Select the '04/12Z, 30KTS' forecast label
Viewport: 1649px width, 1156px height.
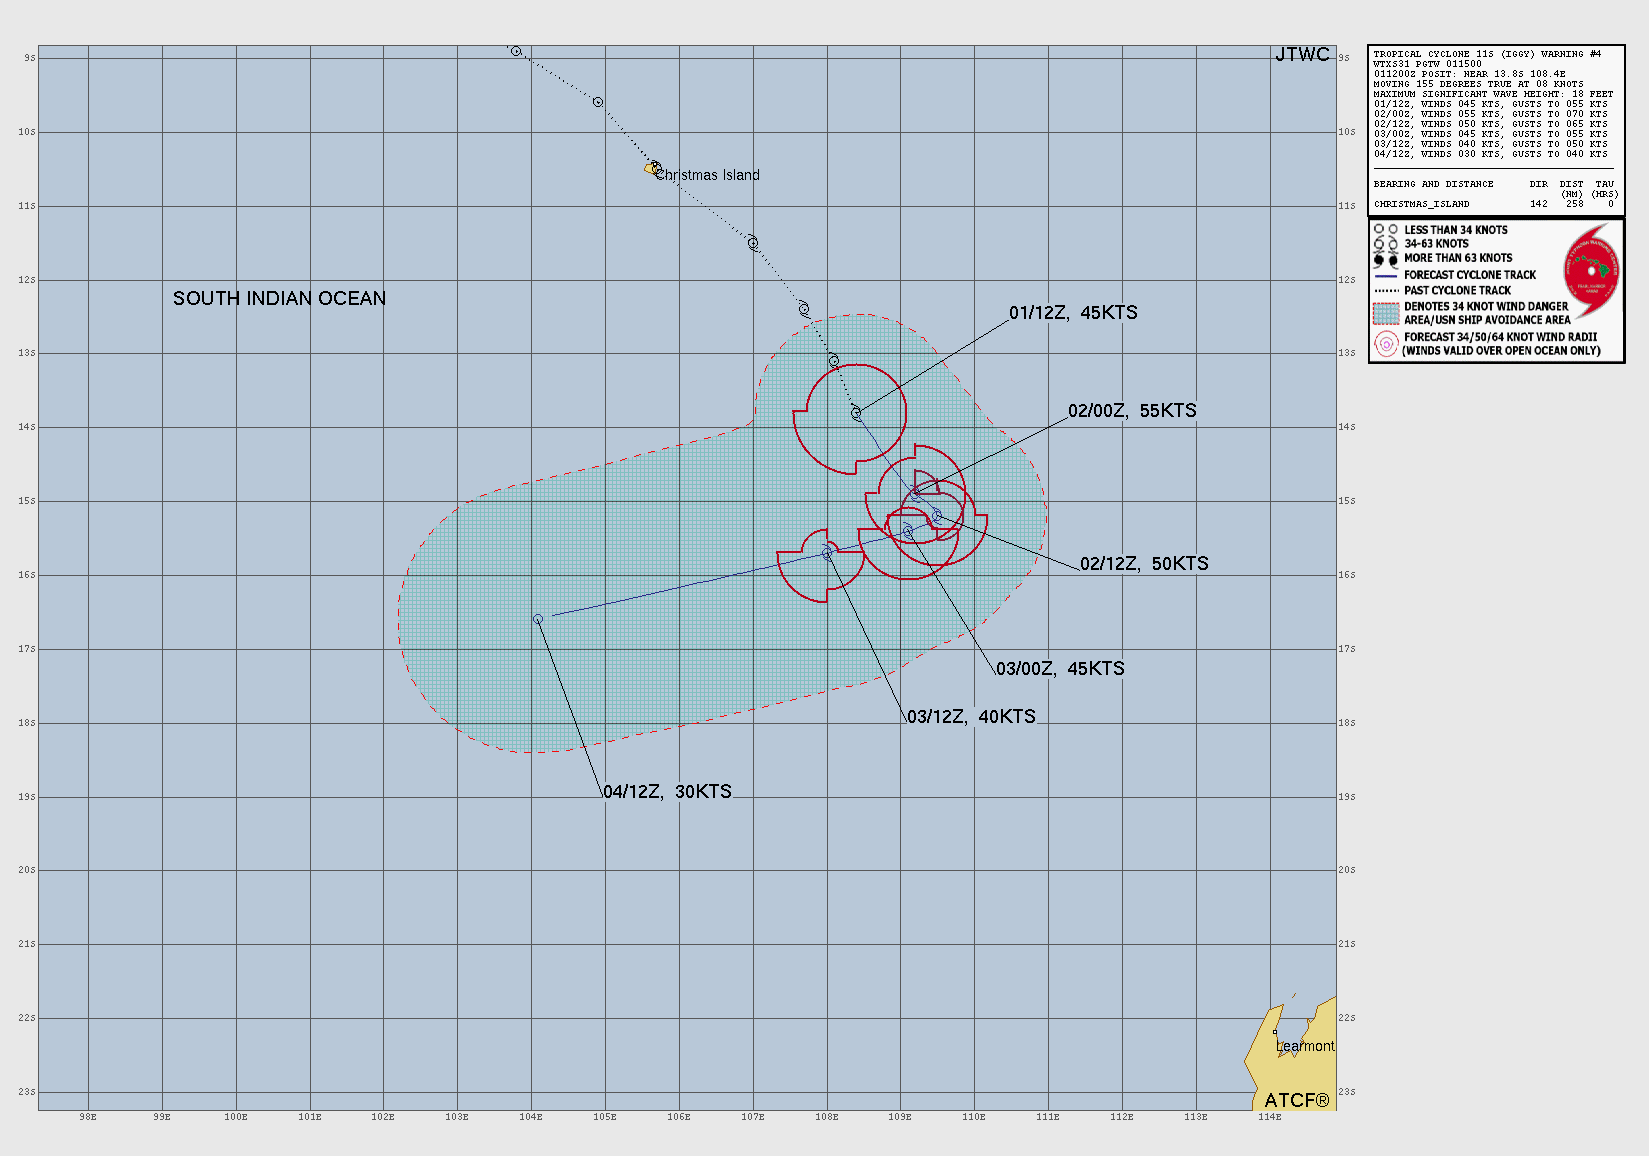tap(667, 792)
